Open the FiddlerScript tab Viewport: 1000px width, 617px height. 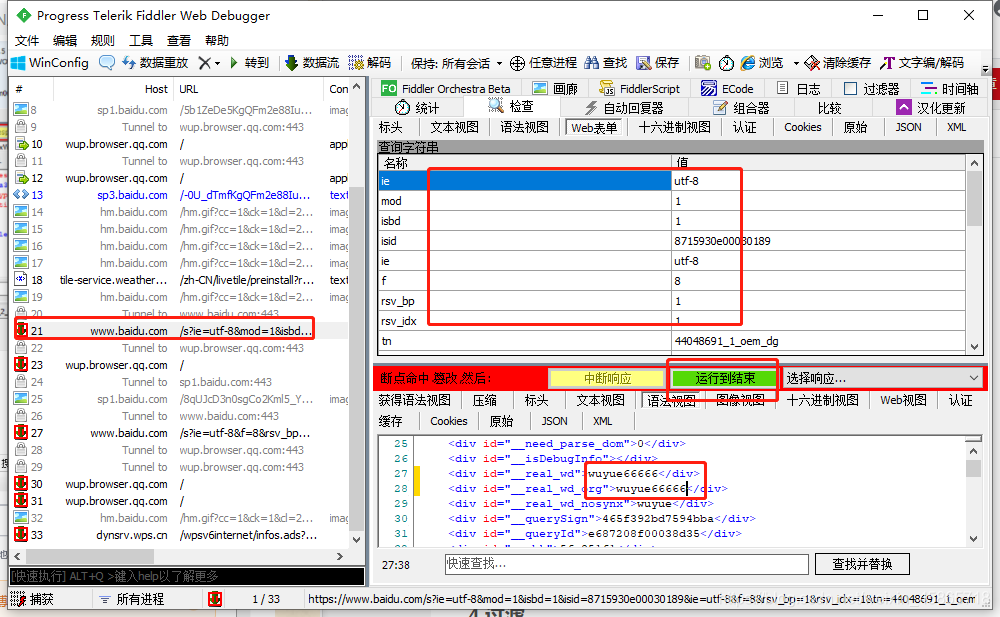click(640, 89)
